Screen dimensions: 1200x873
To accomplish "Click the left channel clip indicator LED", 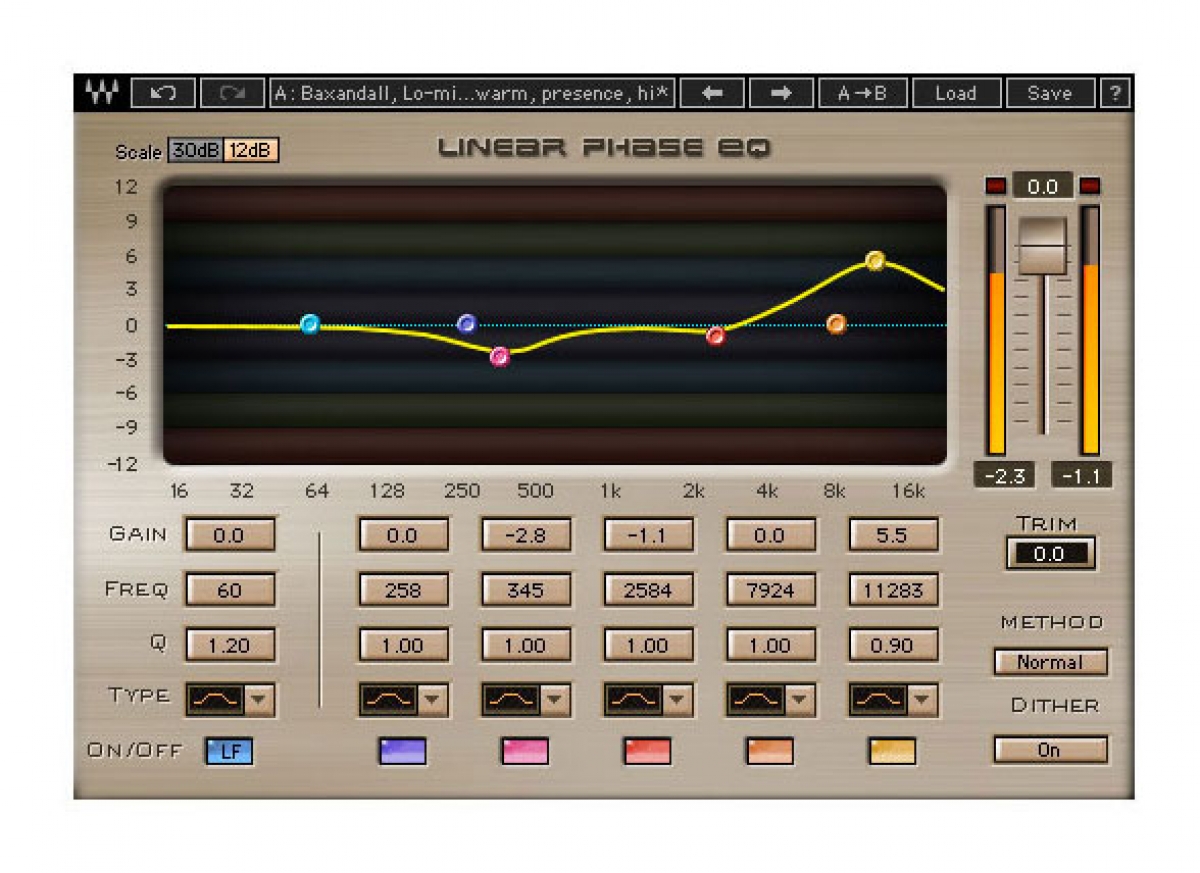I will click(996, 186).
